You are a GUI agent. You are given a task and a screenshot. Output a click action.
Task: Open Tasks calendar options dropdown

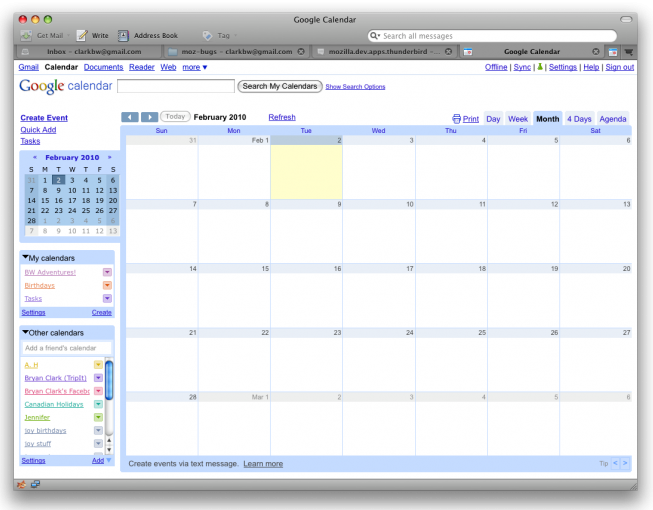click(107, 298)
